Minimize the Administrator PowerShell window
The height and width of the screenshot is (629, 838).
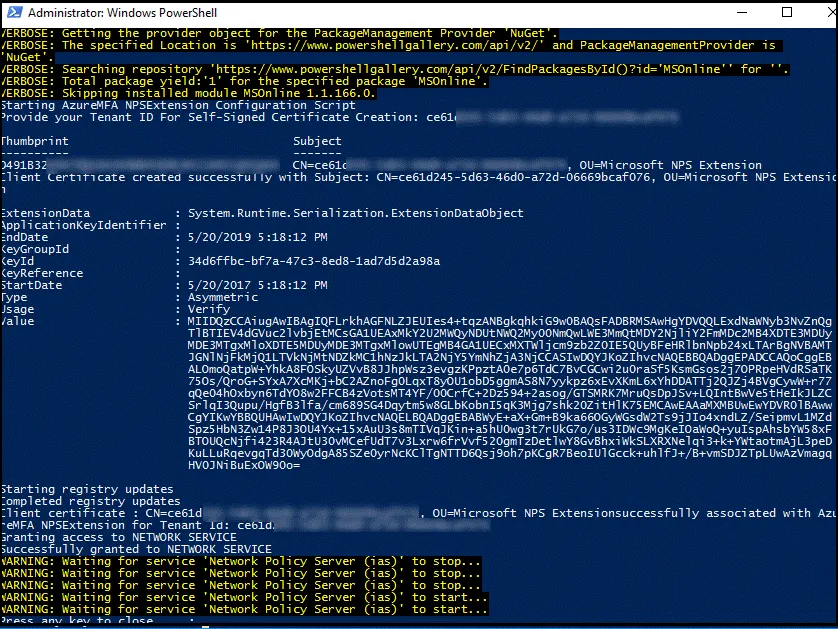point(742,12)
